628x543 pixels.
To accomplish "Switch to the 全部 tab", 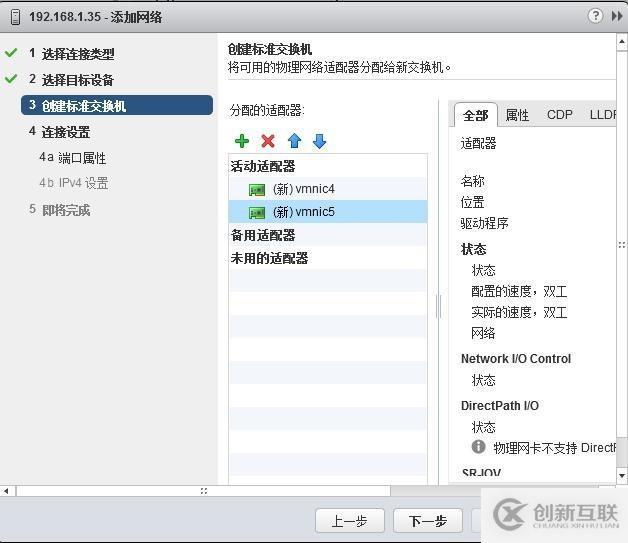I will (475, 115).
